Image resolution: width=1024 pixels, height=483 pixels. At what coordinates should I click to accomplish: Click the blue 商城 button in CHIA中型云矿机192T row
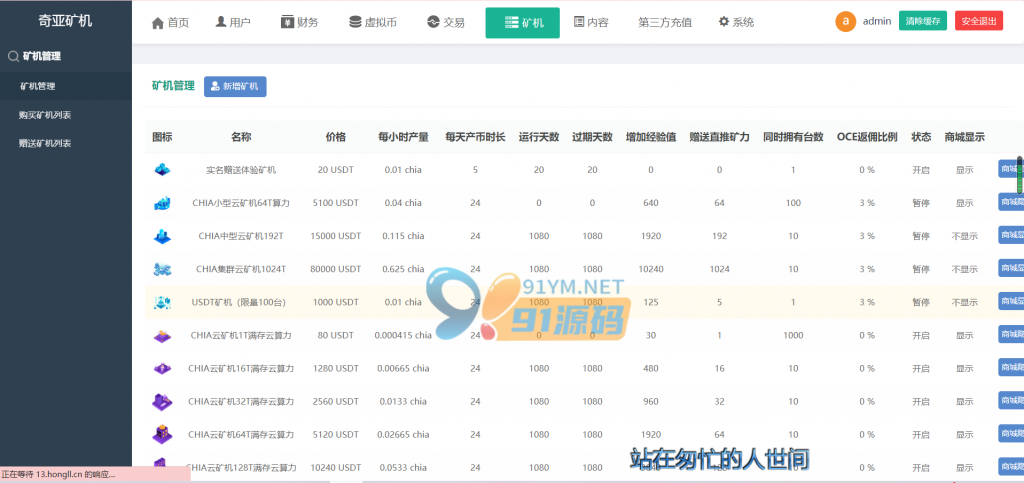pyautogui.click(x=1011, y=235)
